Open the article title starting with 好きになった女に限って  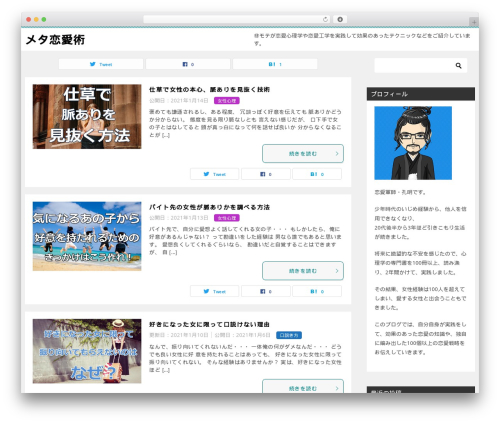pyautogui.click(x=209, y=324)
